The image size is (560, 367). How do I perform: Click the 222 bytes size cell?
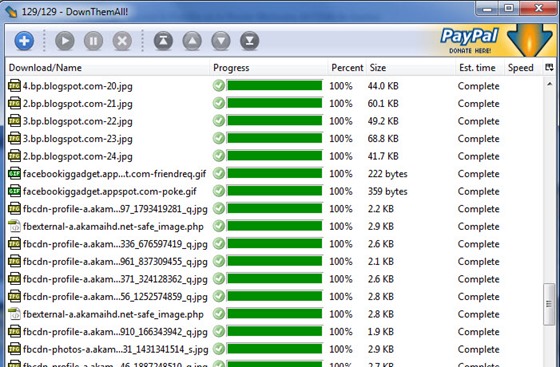pos(388,174)
